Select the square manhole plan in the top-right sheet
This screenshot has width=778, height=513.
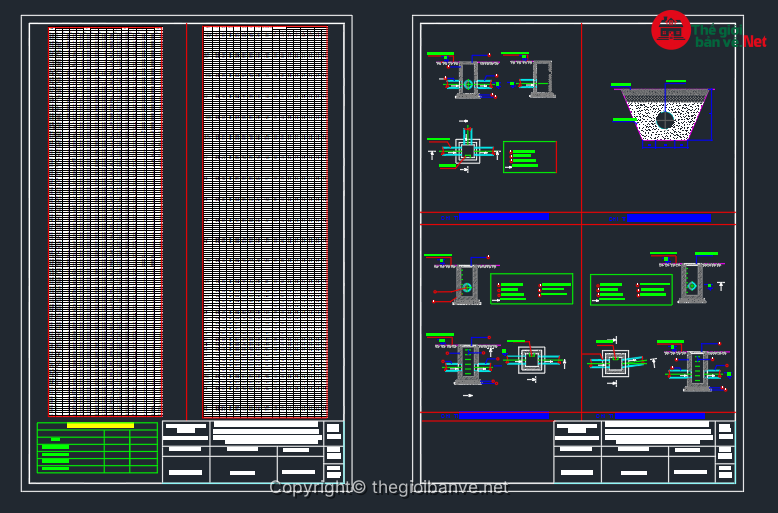click(467, 150)
